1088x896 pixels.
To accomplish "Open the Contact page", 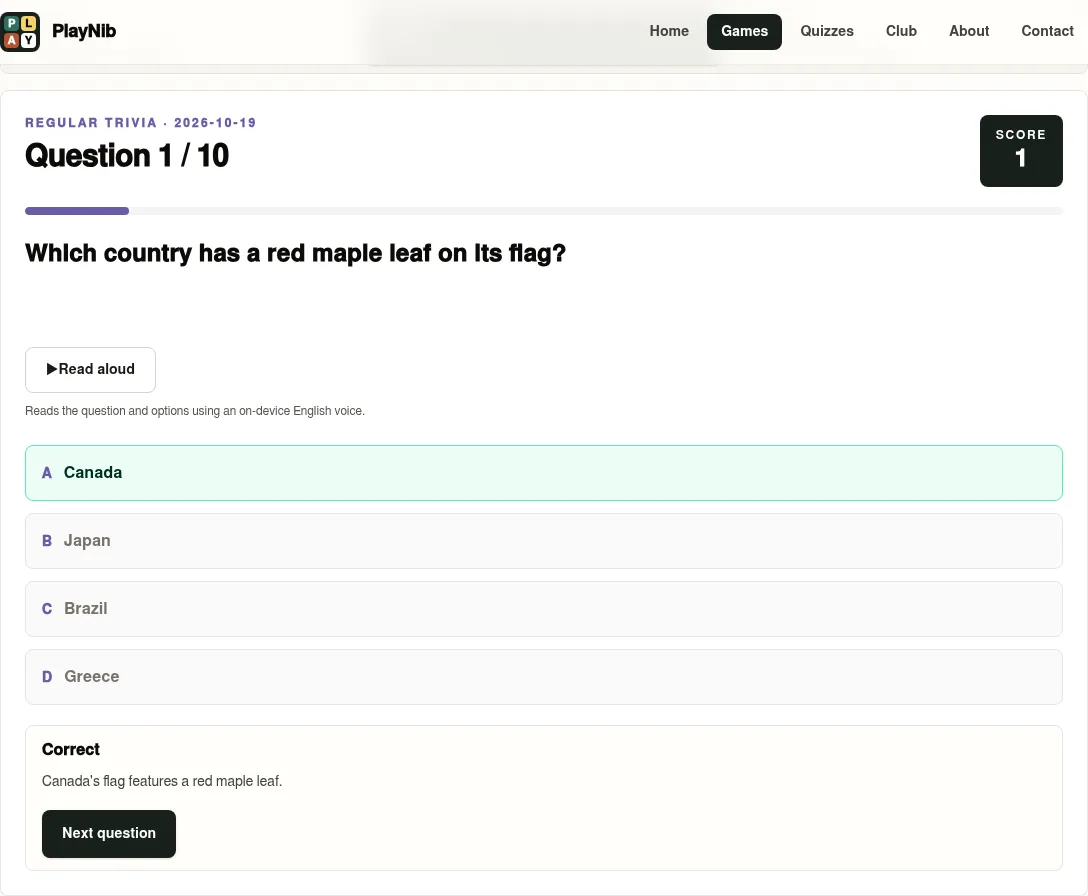I will pyautogui.click(x=1047, y=31).
